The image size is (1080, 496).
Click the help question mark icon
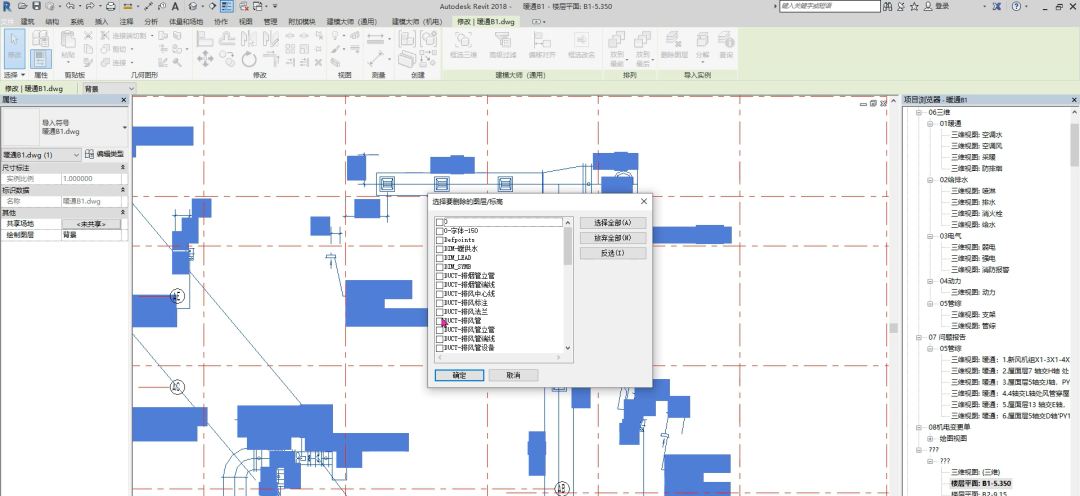(1017, 6)
